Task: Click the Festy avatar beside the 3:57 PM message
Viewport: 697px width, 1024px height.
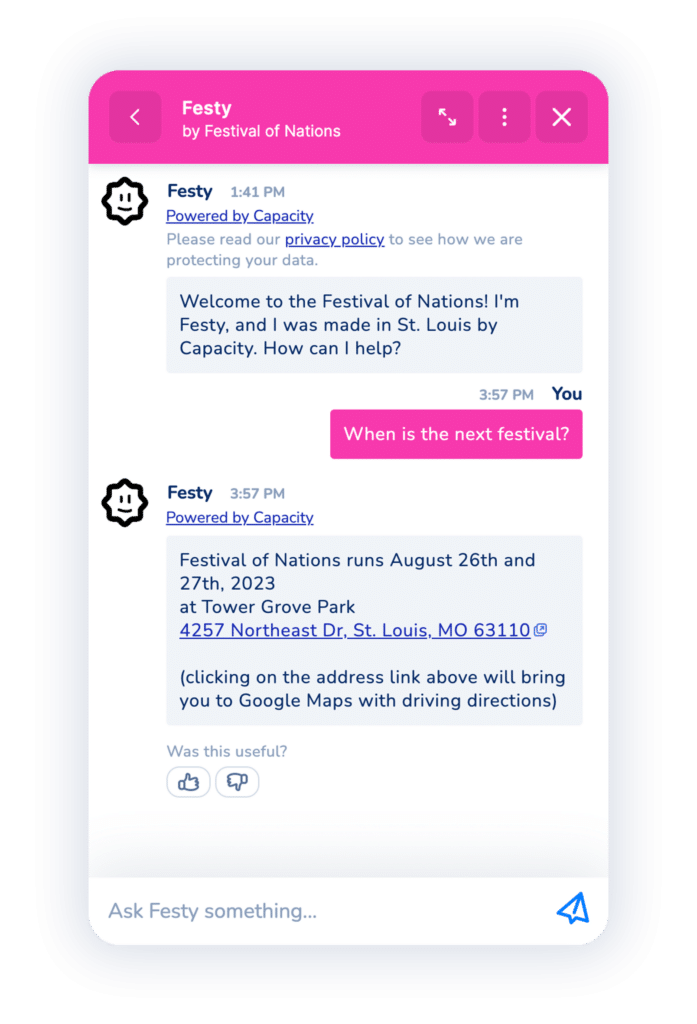Action: 125,503
